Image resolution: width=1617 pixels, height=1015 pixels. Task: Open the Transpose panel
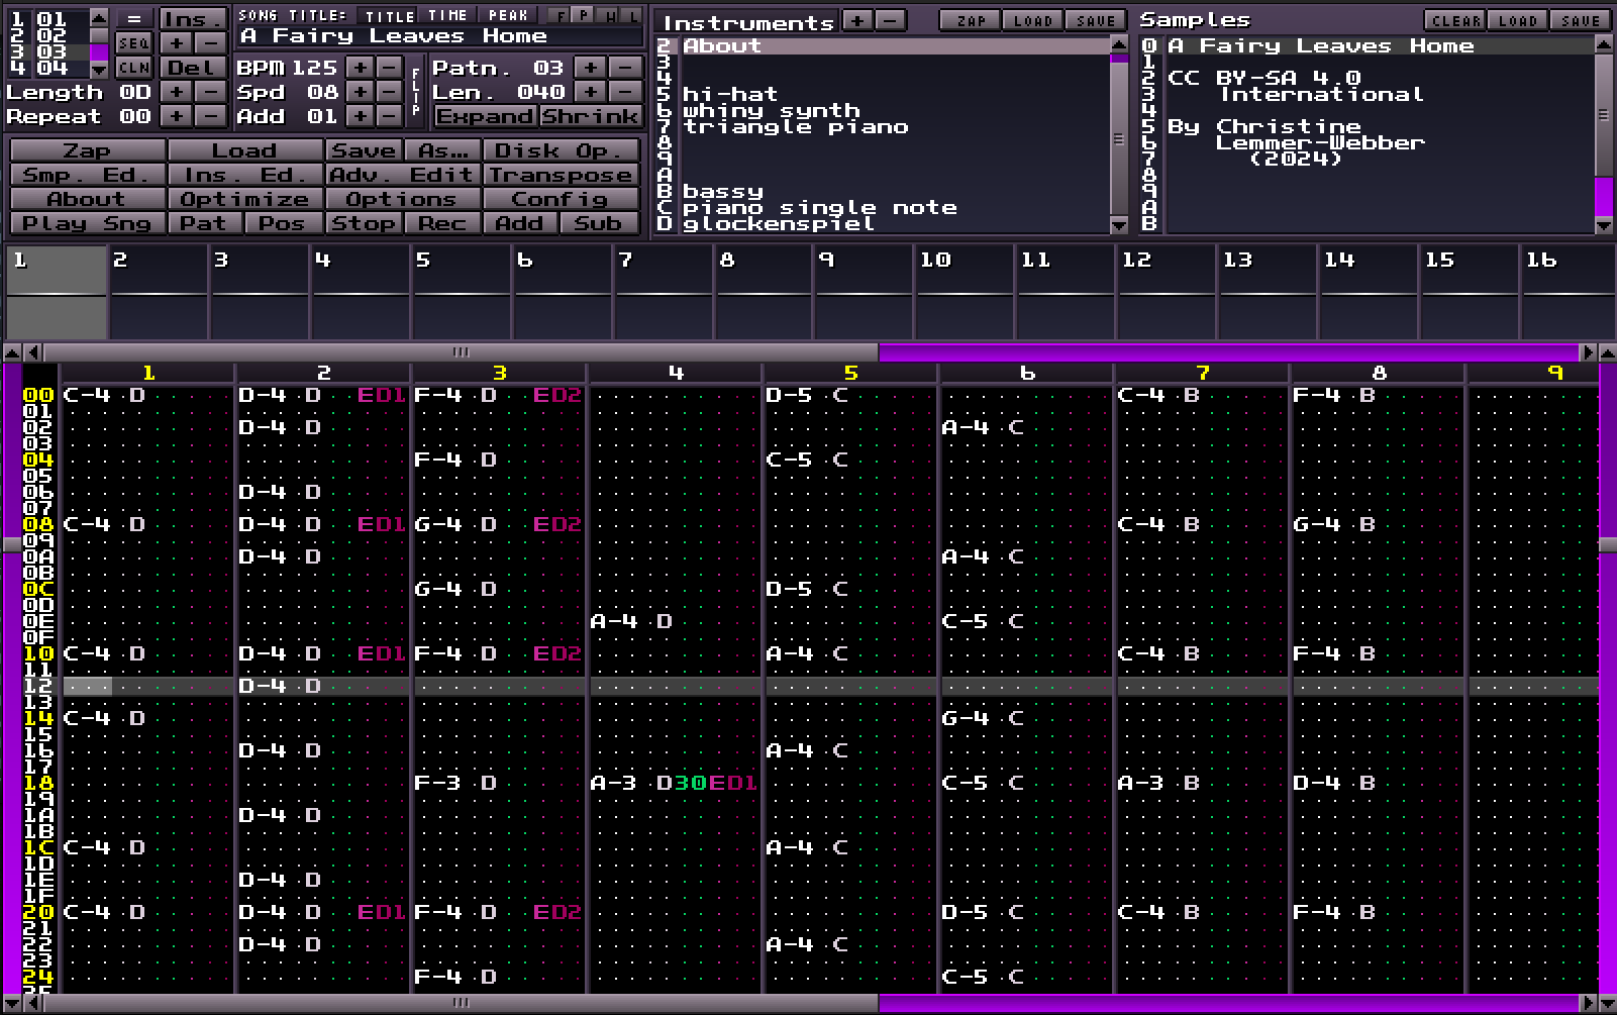coord(561,174)
